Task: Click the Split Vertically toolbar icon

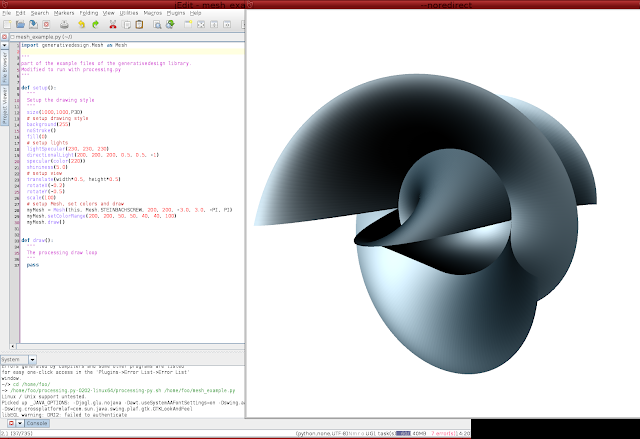Action: [227, 24]
